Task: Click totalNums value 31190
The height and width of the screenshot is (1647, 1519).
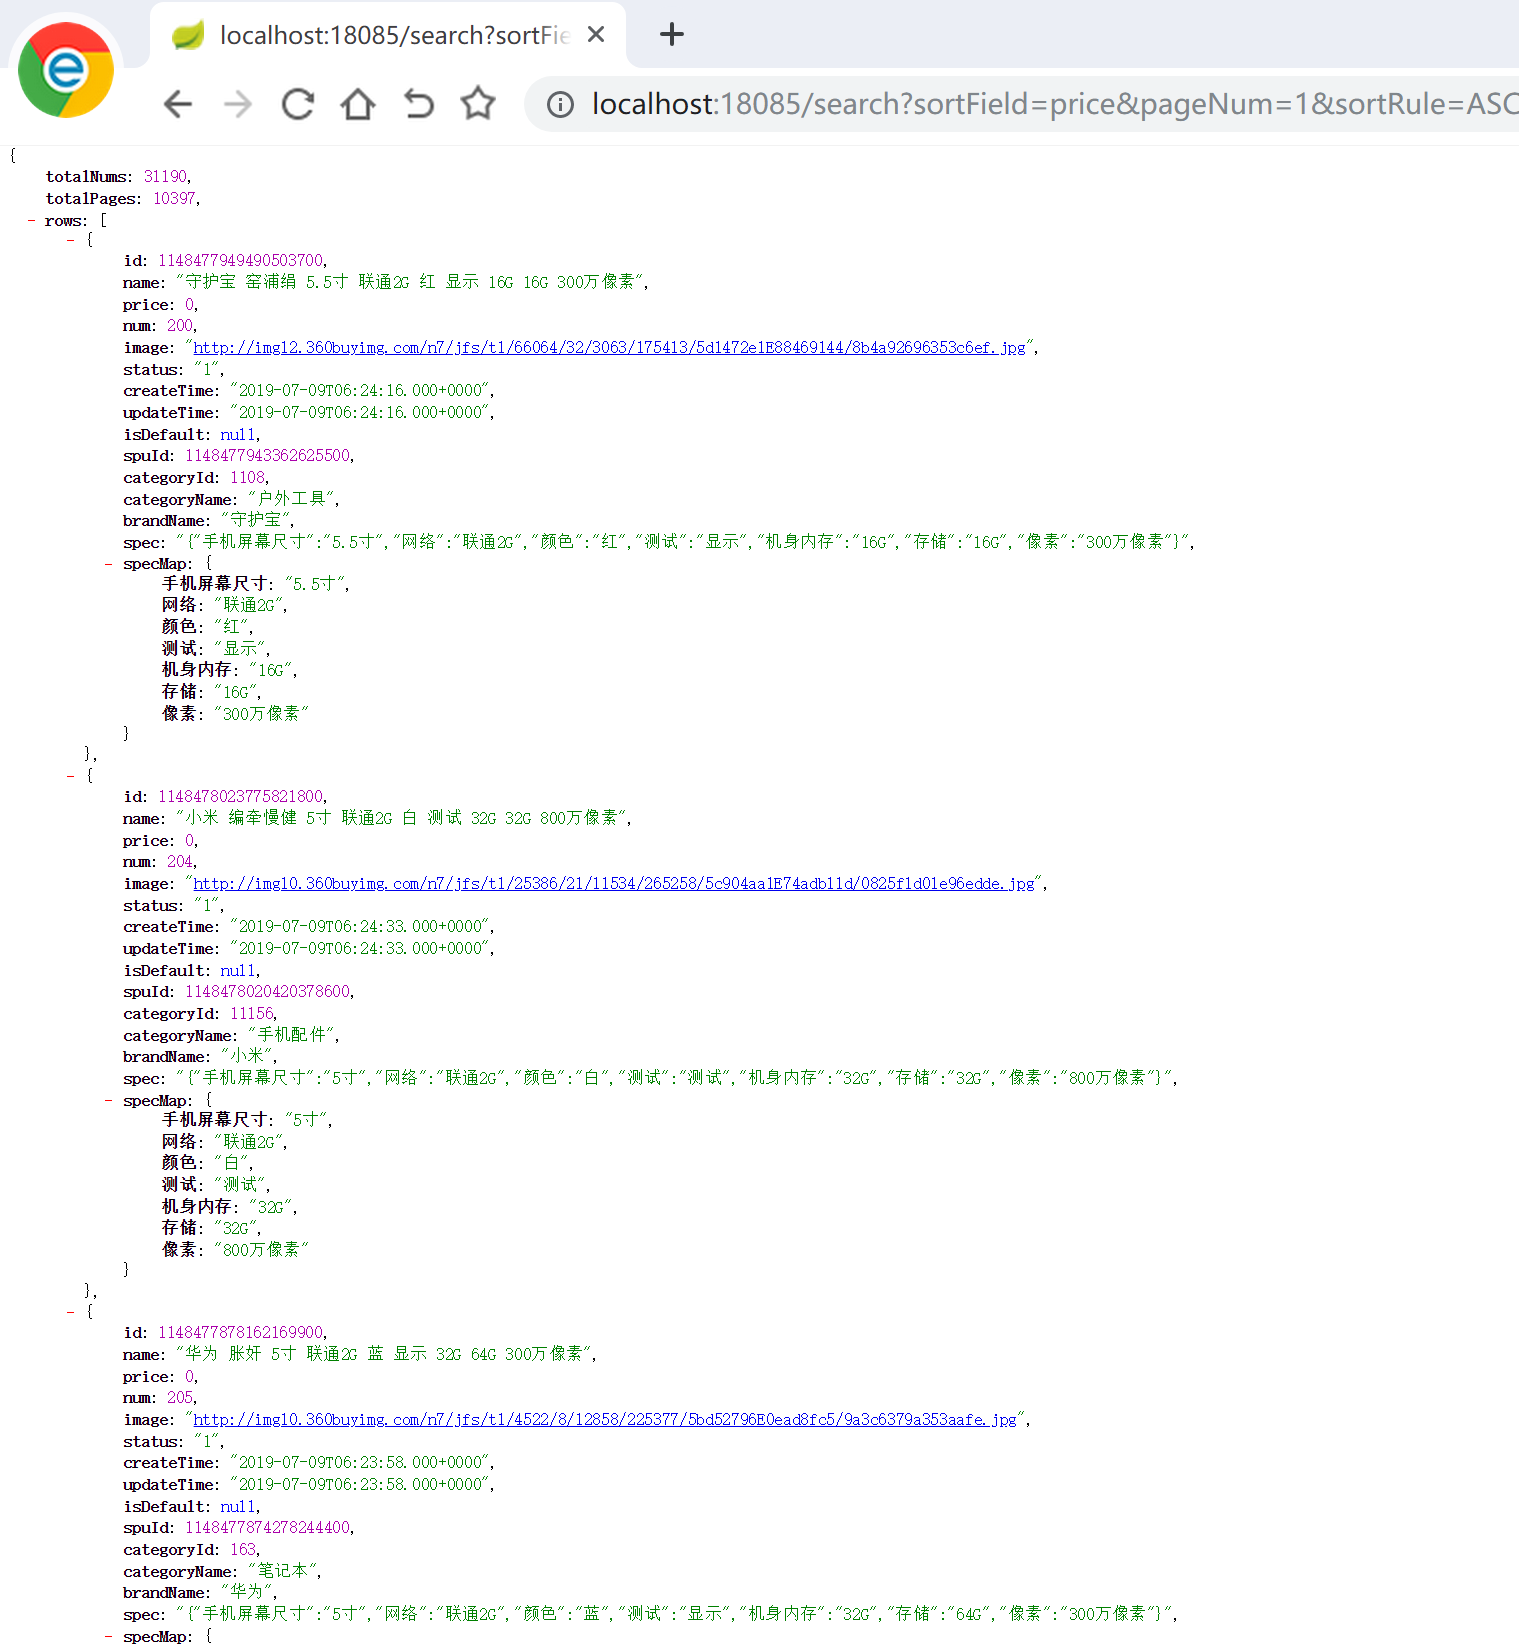Action: [x=165, y=177]
